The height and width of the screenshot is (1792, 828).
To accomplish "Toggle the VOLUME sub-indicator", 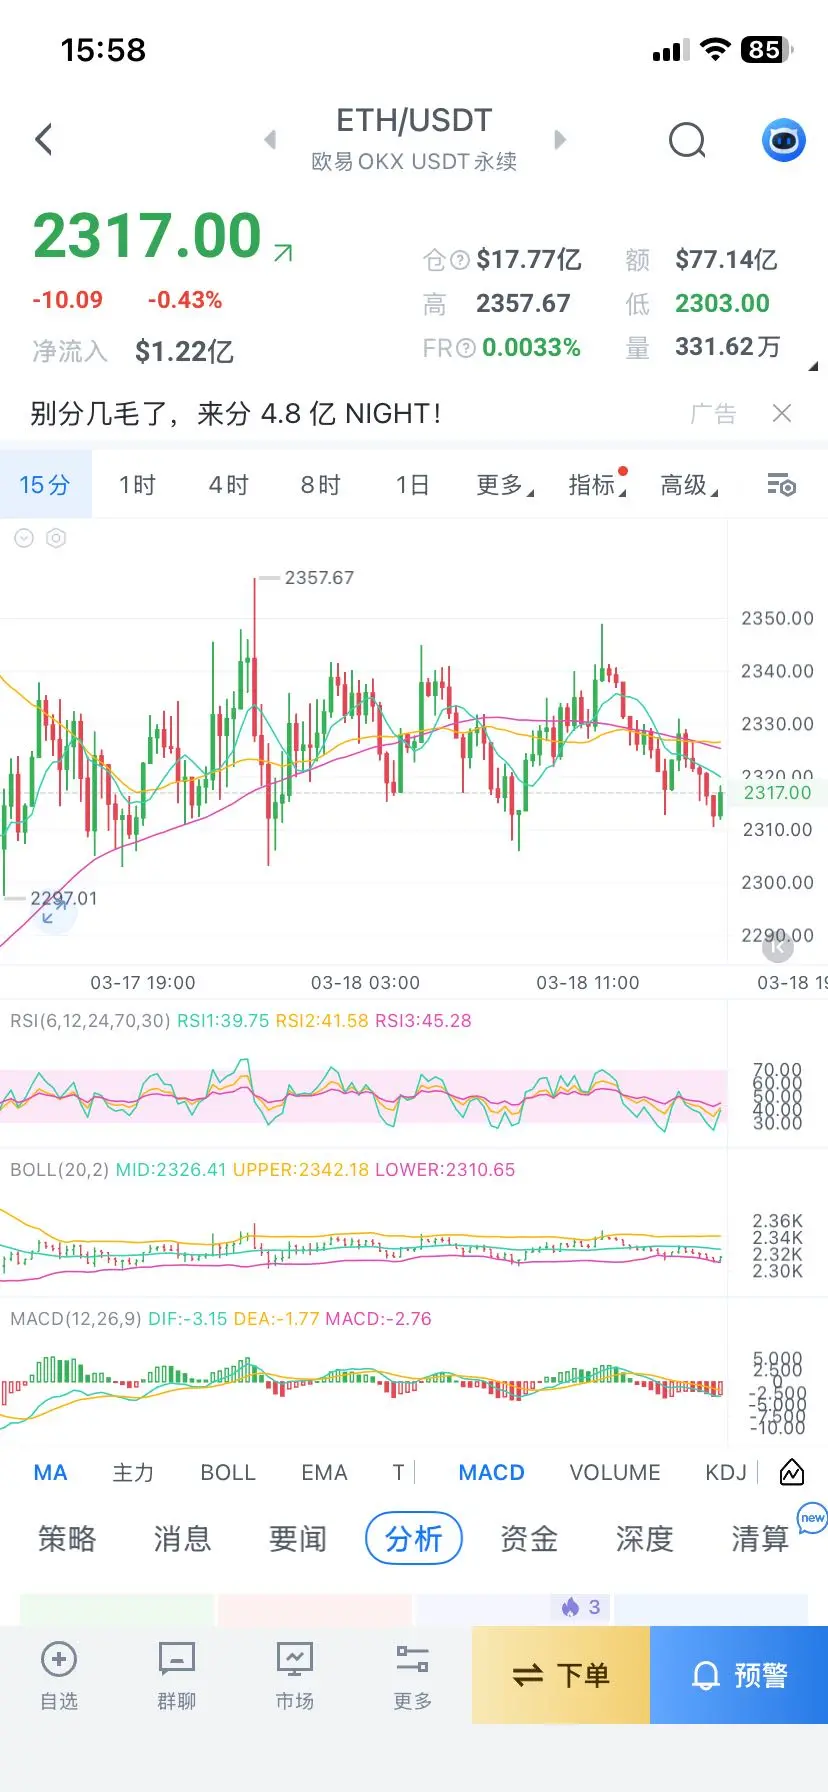I will coord(615,1472).
